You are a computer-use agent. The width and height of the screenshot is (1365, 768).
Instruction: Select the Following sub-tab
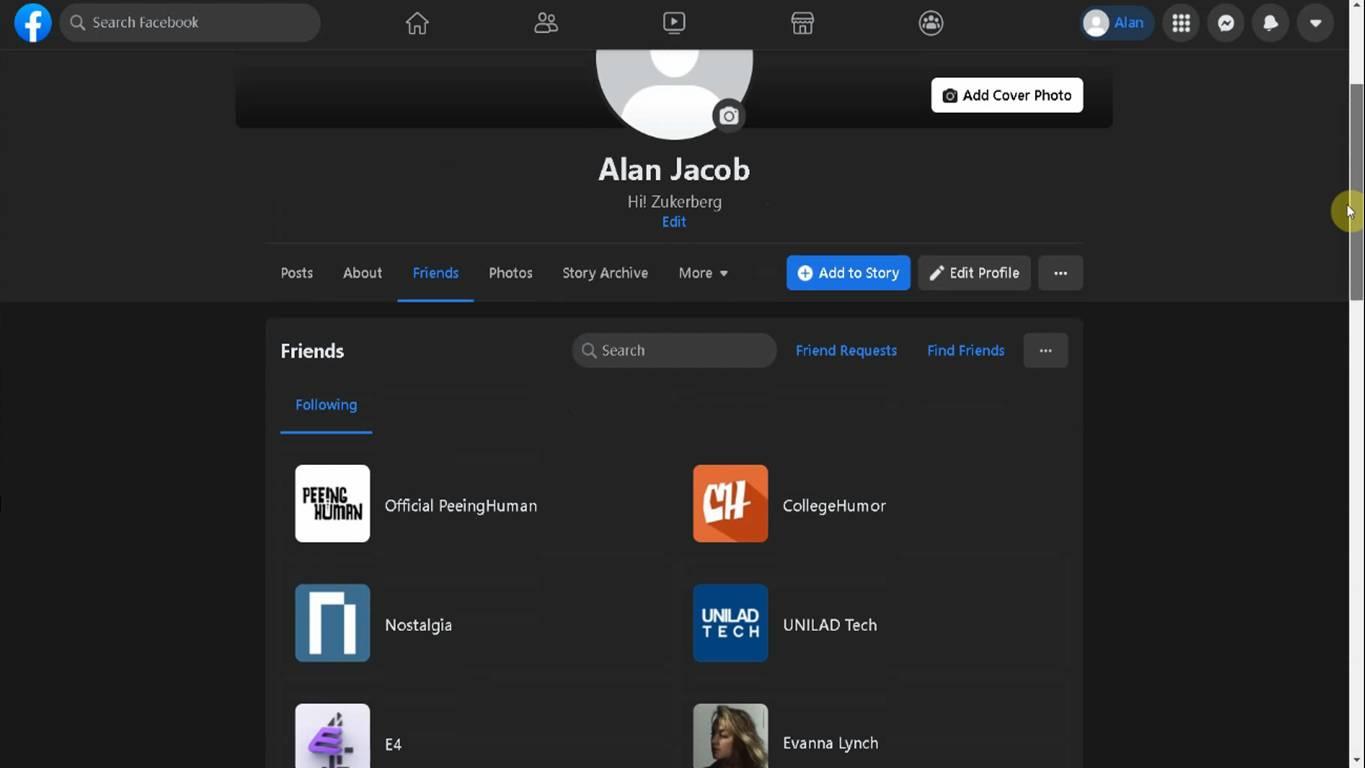click(326, 405)
